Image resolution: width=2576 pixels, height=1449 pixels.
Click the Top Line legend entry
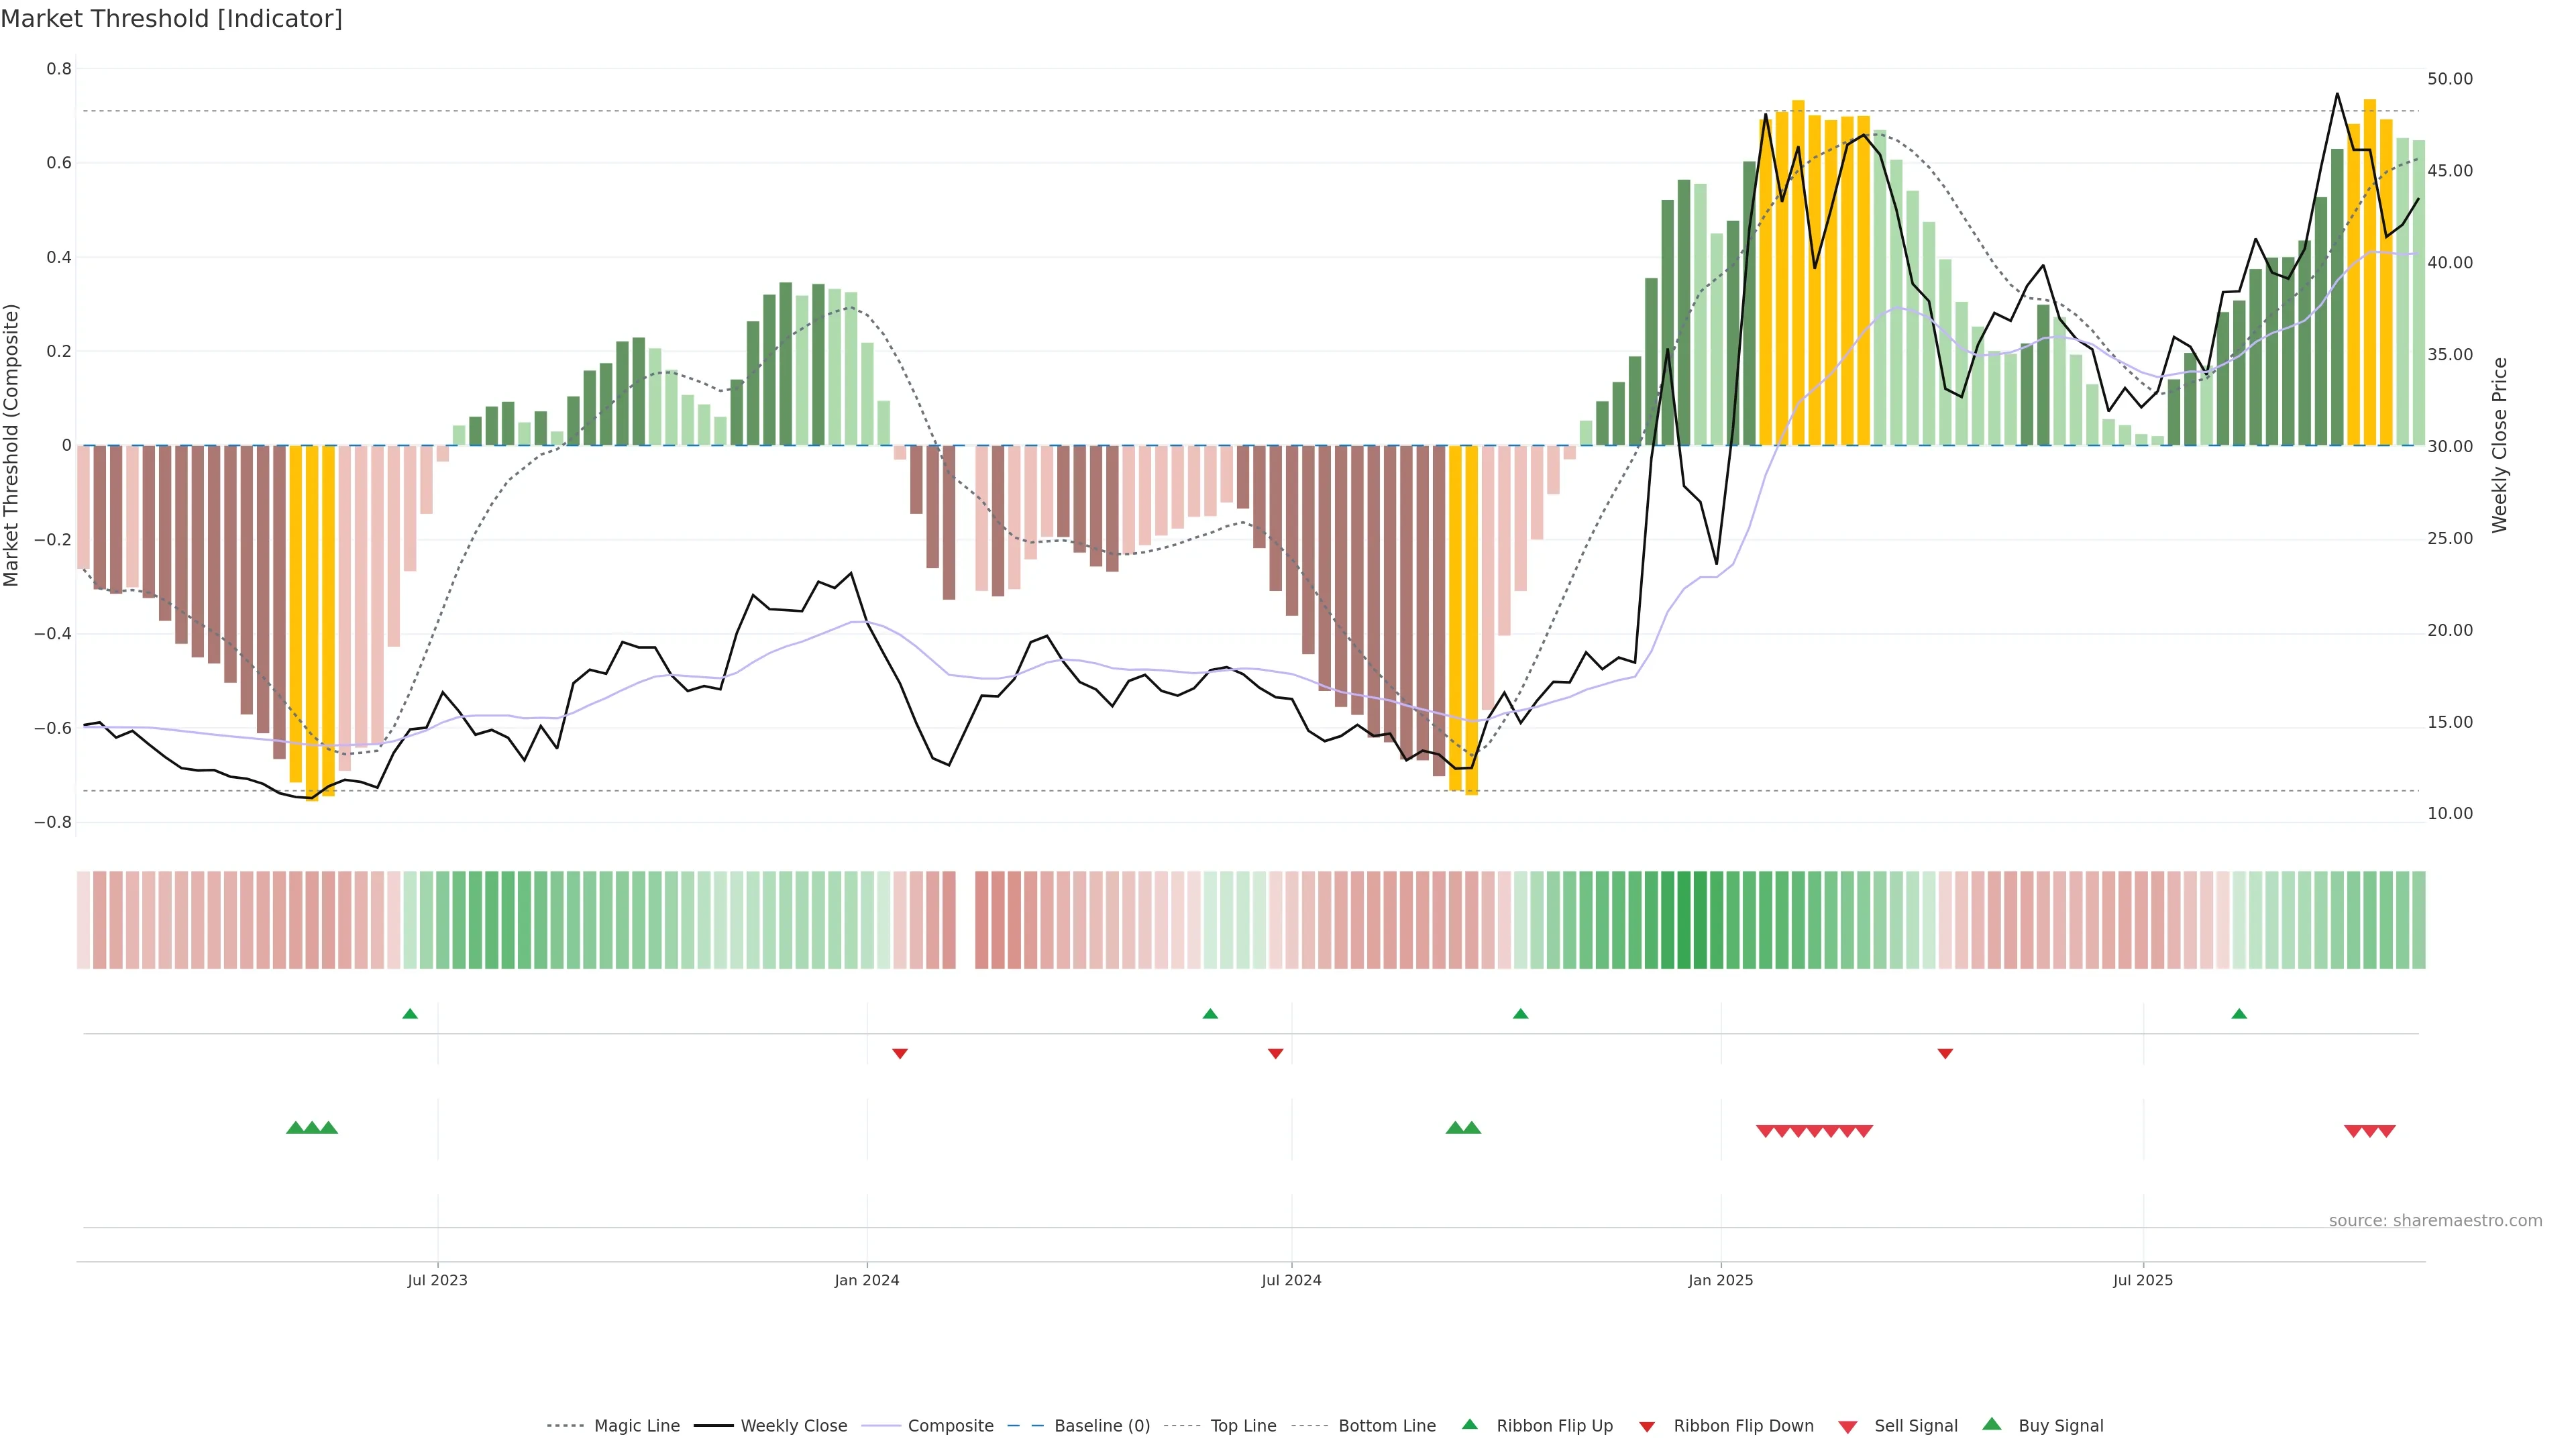pyautogui.click(x=1243, y=1426)
